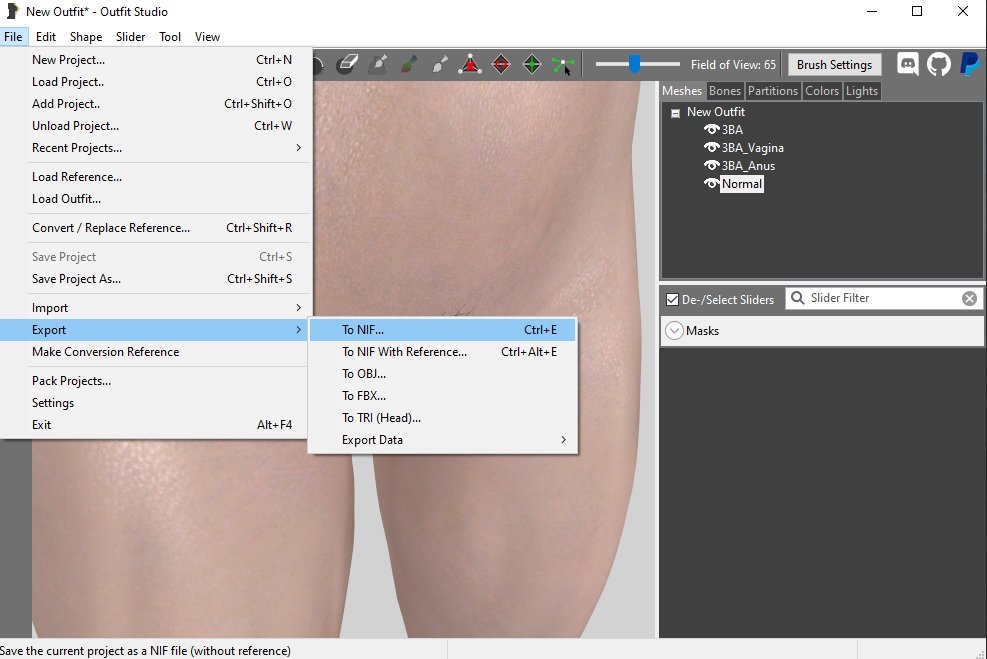987x659 pixels.
Task: Select the eraser-shaped brush tool icon
Action: click(347, 65)
